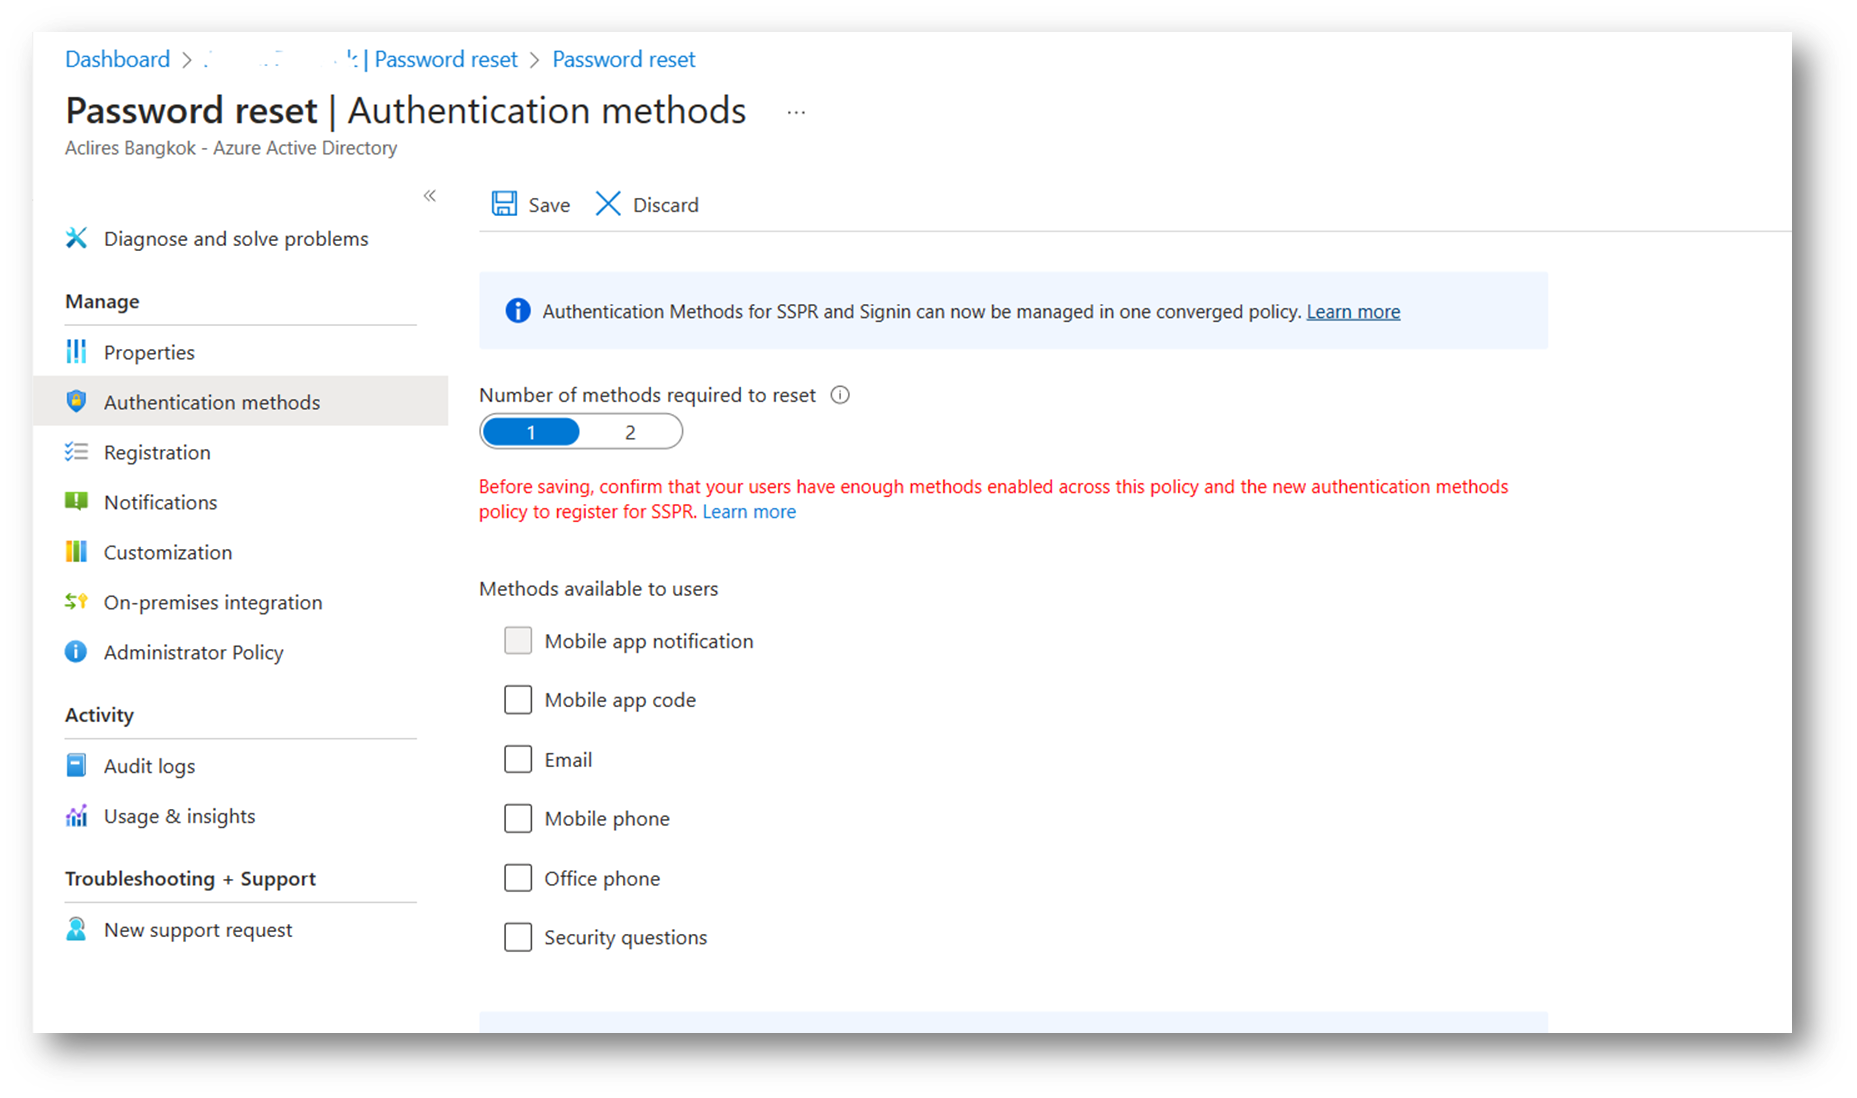Enable Security questions for users
Image resolution: width=1857 pixels, height=1098 pixels.
tap(517, 937)
